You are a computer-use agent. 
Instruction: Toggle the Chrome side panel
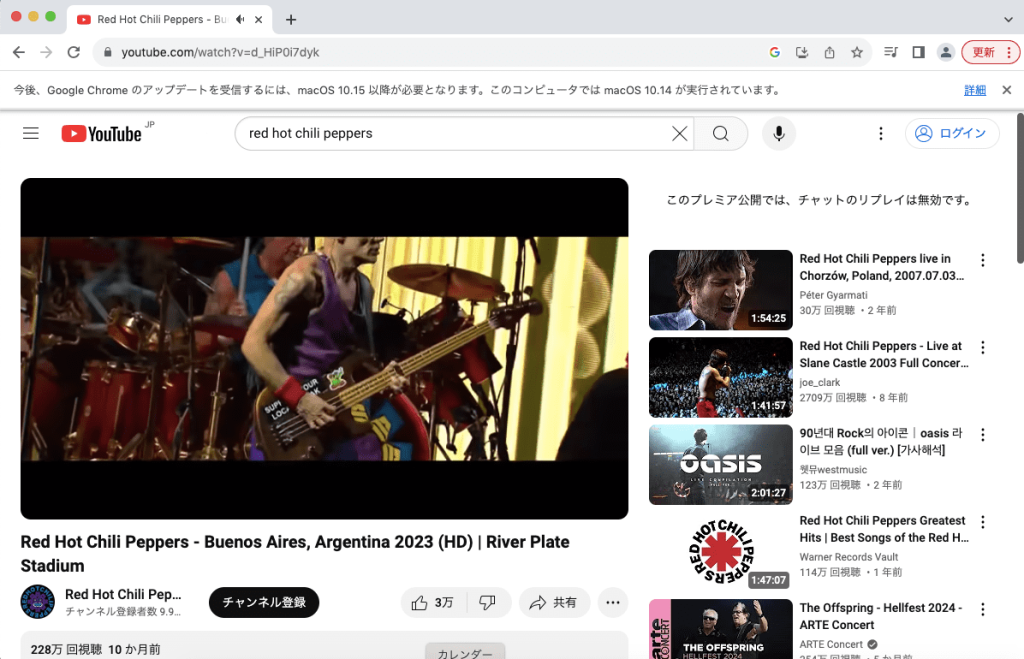click(918, 52)
